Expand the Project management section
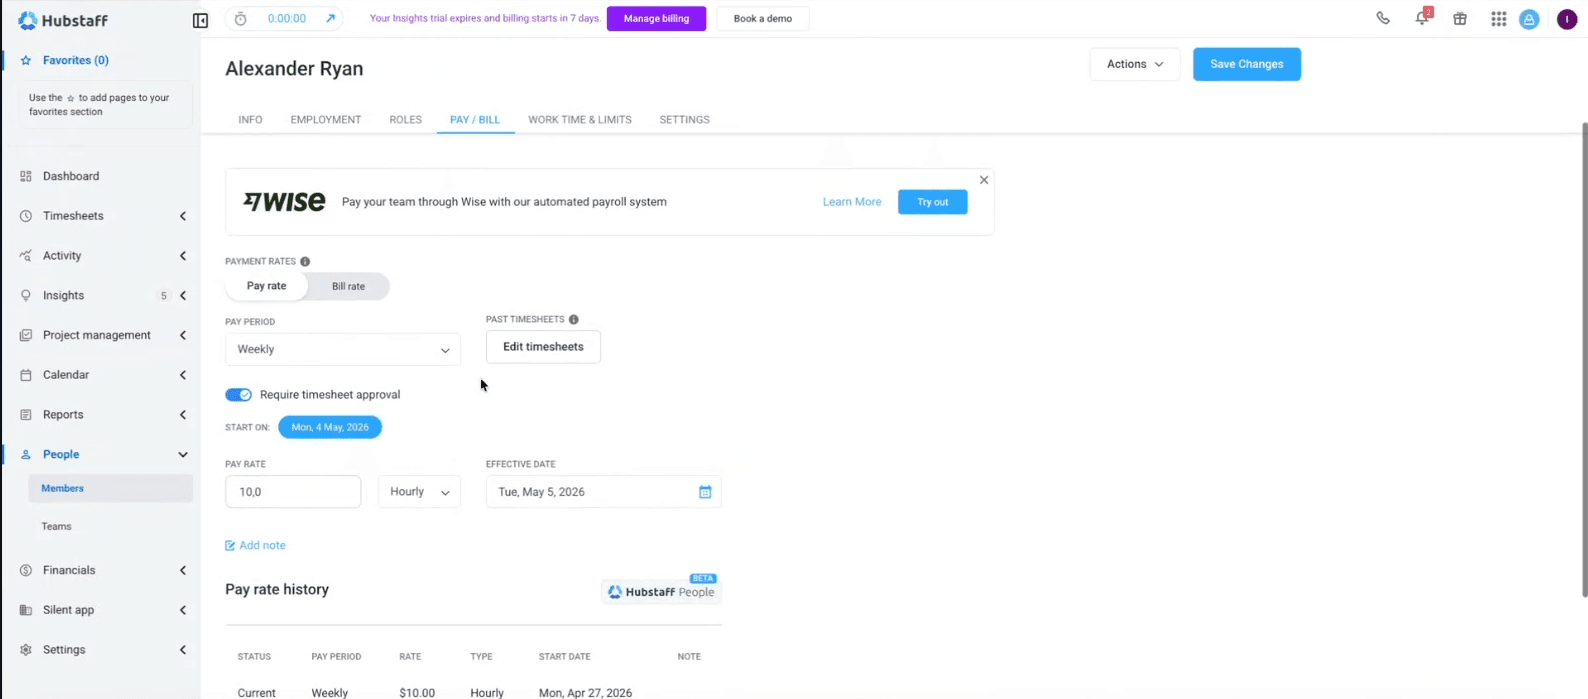Viewport: 1588px width, 699px height. (x=183, y=335)
